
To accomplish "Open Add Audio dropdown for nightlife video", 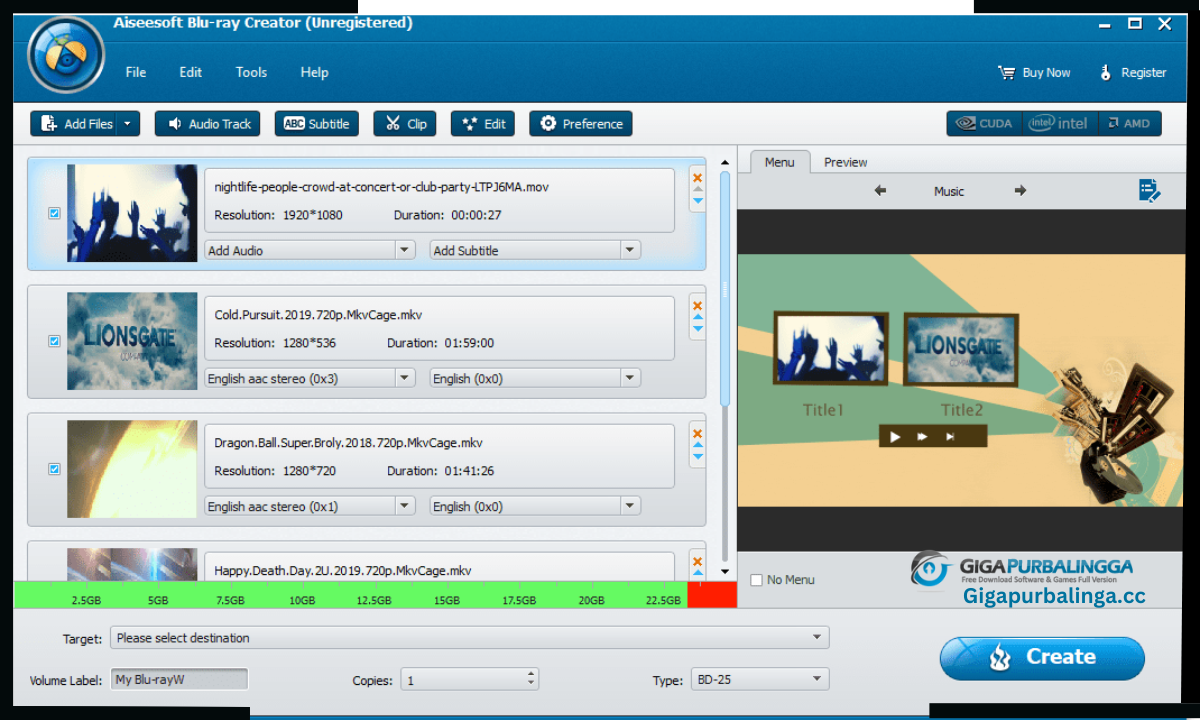I will click(309, 250).
